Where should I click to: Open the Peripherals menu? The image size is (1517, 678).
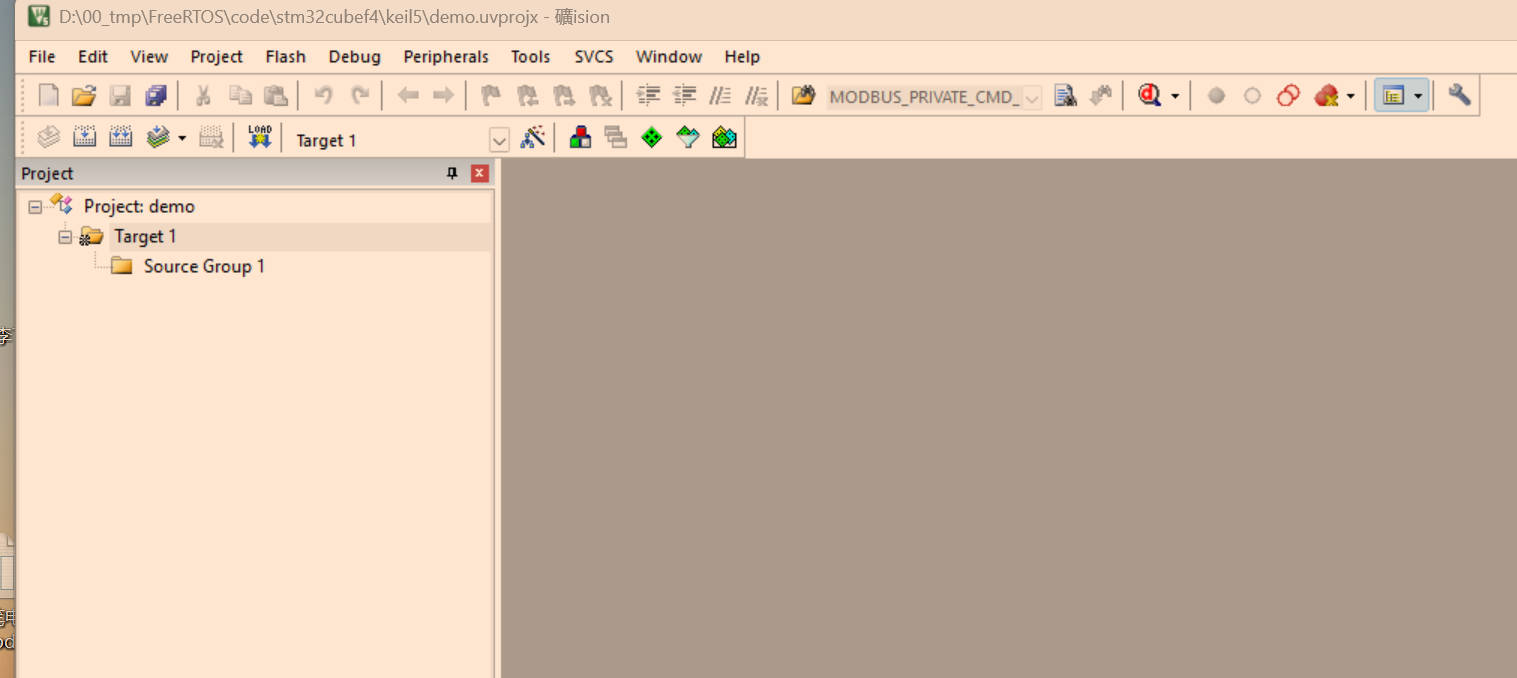click(446, 57)
